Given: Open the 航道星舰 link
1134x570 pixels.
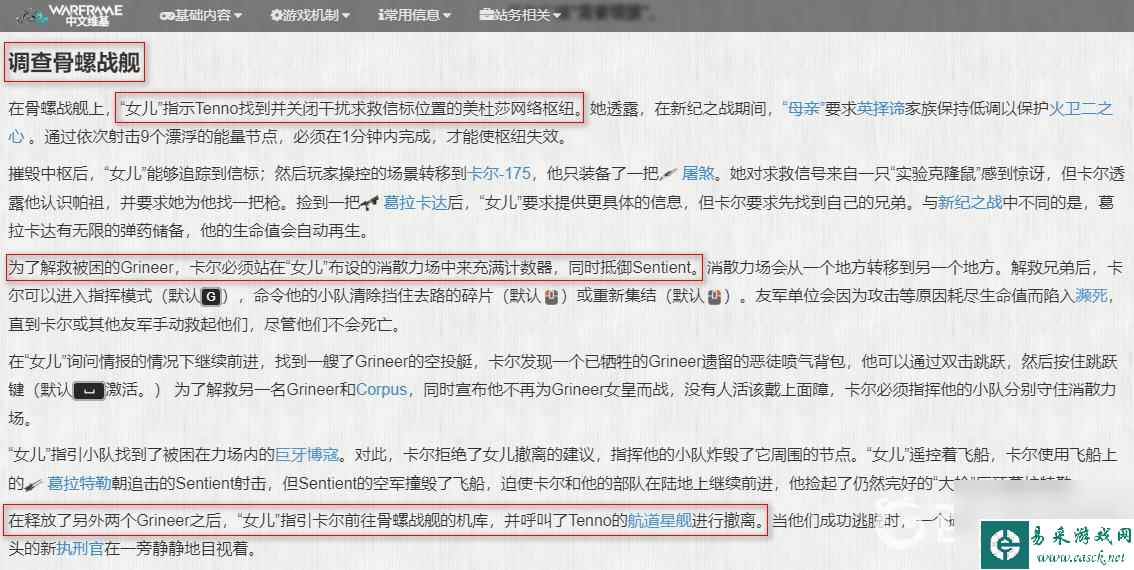Looking at the screenshot, I should click(659, 521).
